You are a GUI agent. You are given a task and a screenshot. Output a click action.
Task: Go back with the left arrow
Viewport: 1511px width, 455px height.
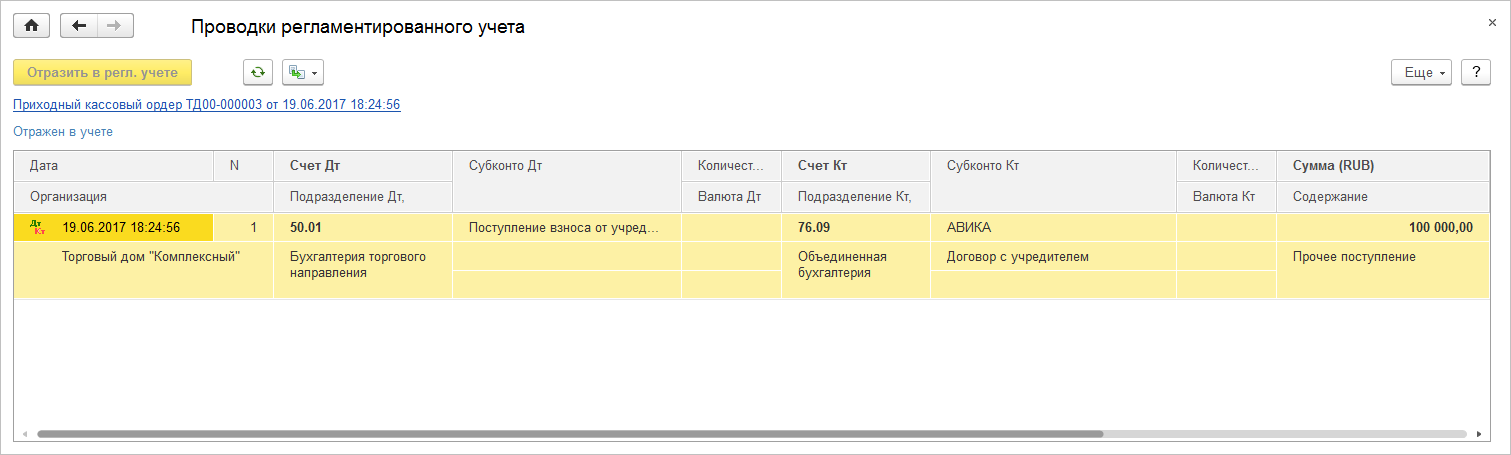(79, 26)
